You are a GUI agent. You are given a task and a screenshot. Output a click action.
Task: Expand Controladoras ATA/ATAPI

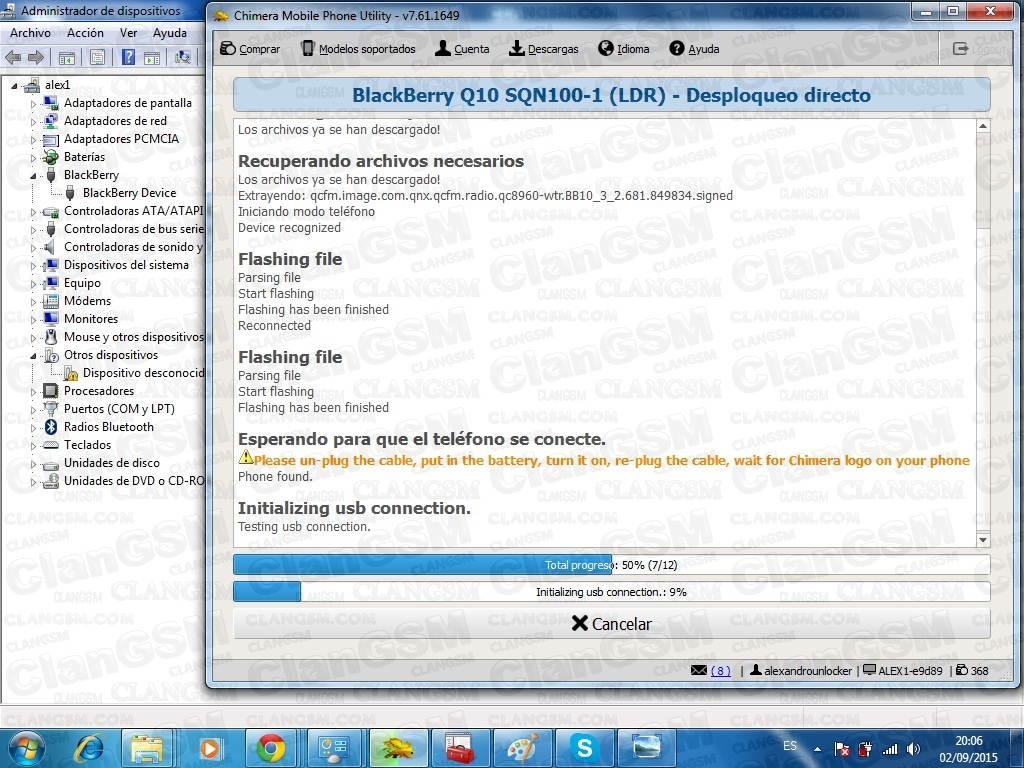33,211
